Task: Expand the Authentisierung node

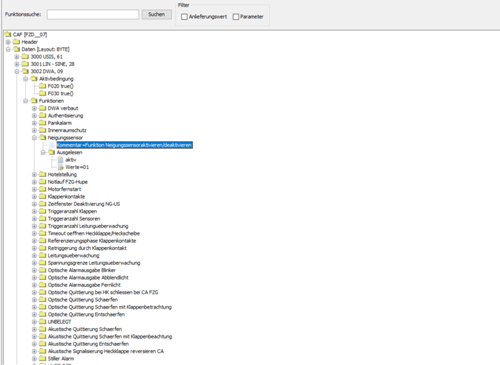Action: [34, 116]
